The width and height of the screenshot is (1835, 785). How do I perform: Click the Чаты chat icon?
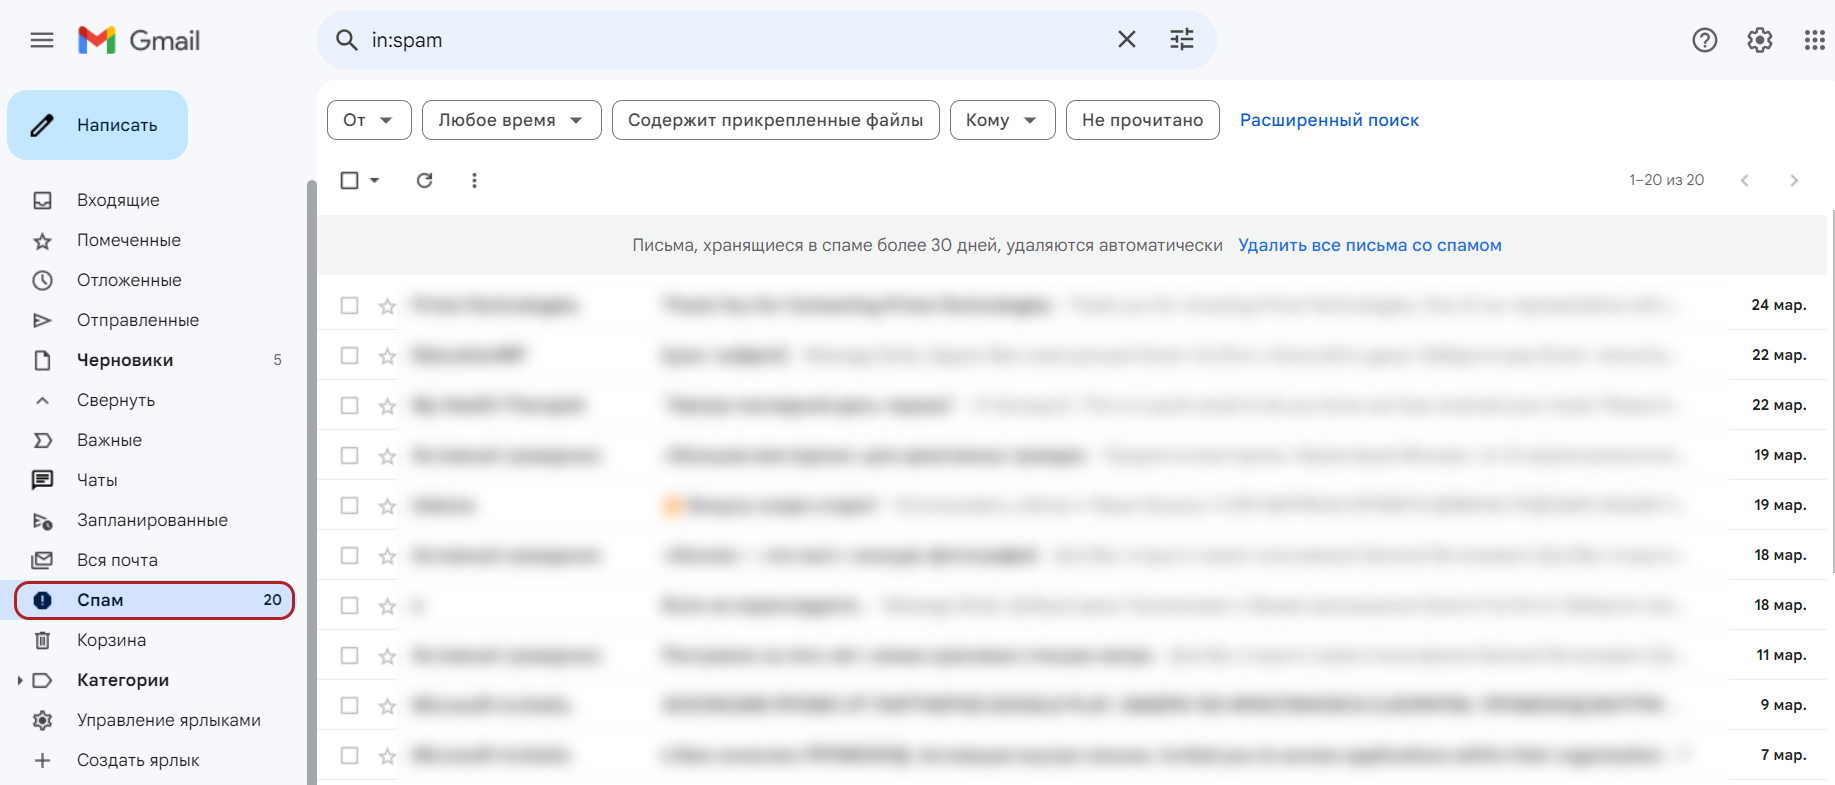click(42, 480)
